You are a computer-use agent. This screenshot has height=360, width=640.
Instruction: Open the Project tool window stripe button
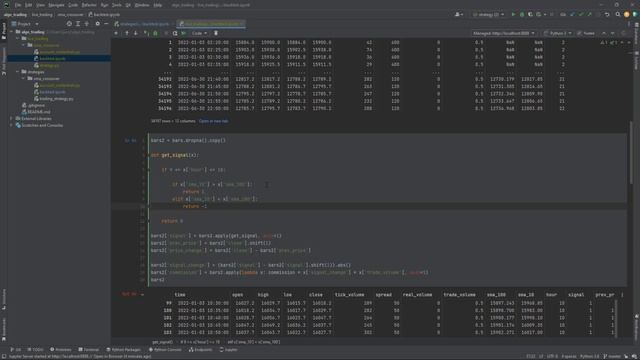coord(4,31)
